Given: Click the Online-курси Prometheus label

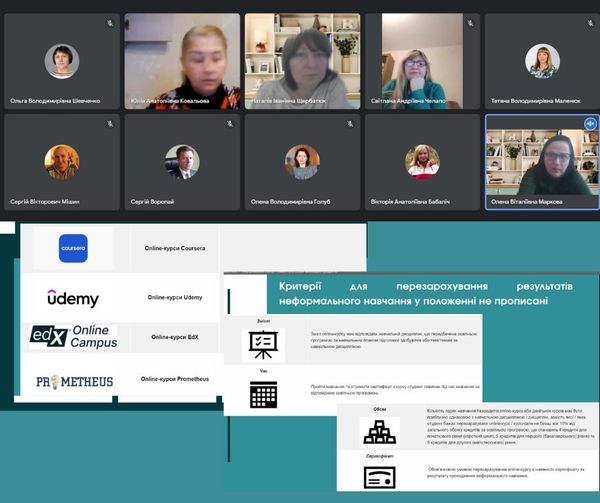Looking at the screenshot, I should click(175, 380).
